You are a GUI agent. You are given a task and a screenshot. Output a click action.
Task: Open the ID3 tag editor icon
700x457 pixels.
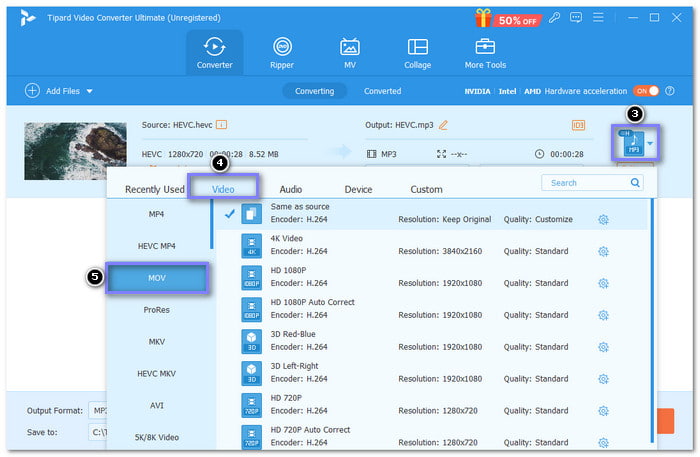click(x=578, y=125)
